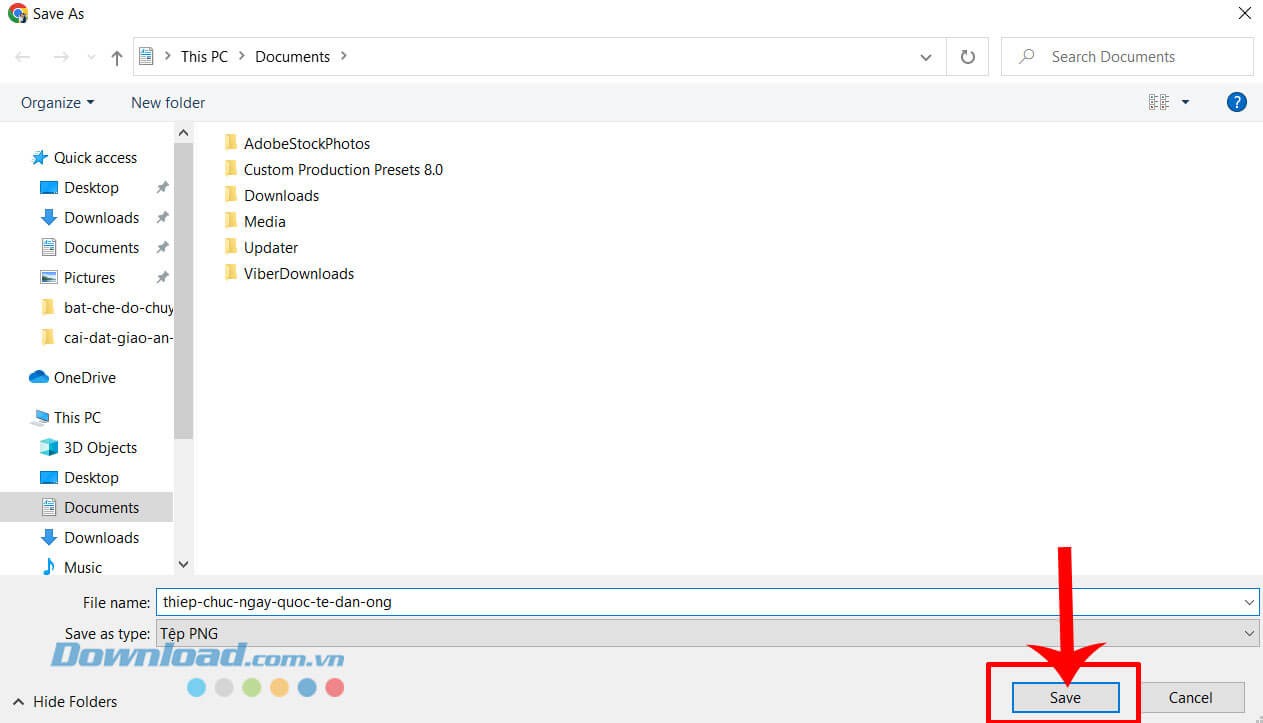Select Music in the navigation tree
The height and width of the screenshot is (723, 1263).
83,567
